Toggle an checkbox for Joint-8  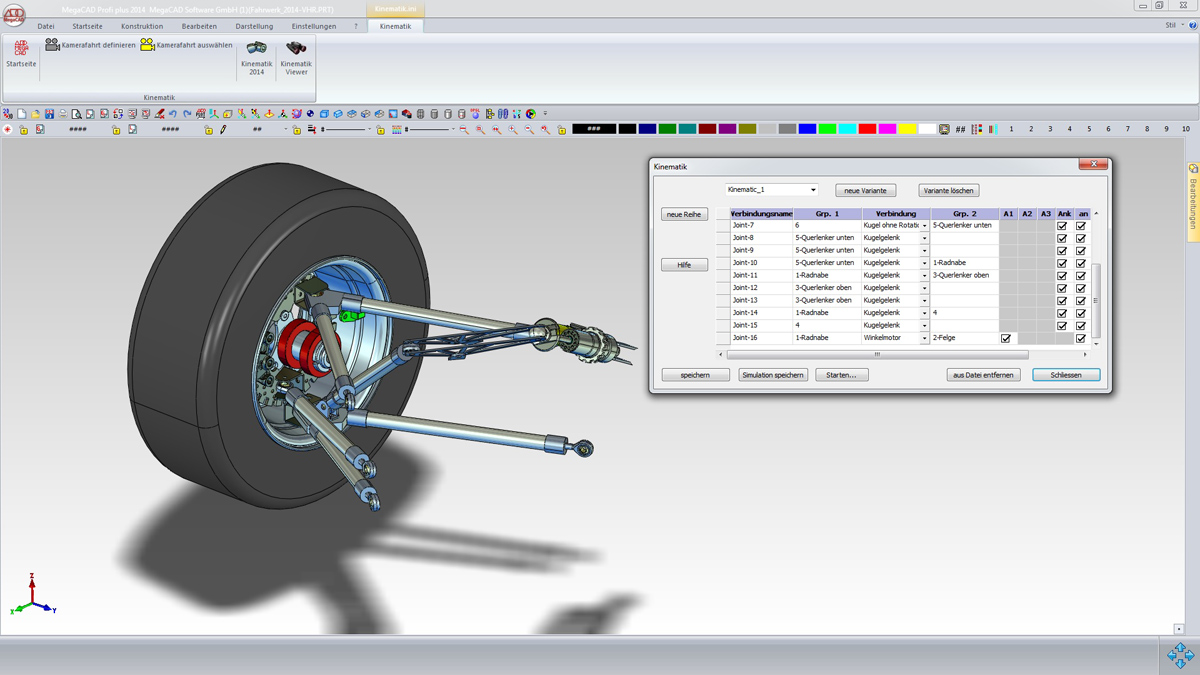1081,238
